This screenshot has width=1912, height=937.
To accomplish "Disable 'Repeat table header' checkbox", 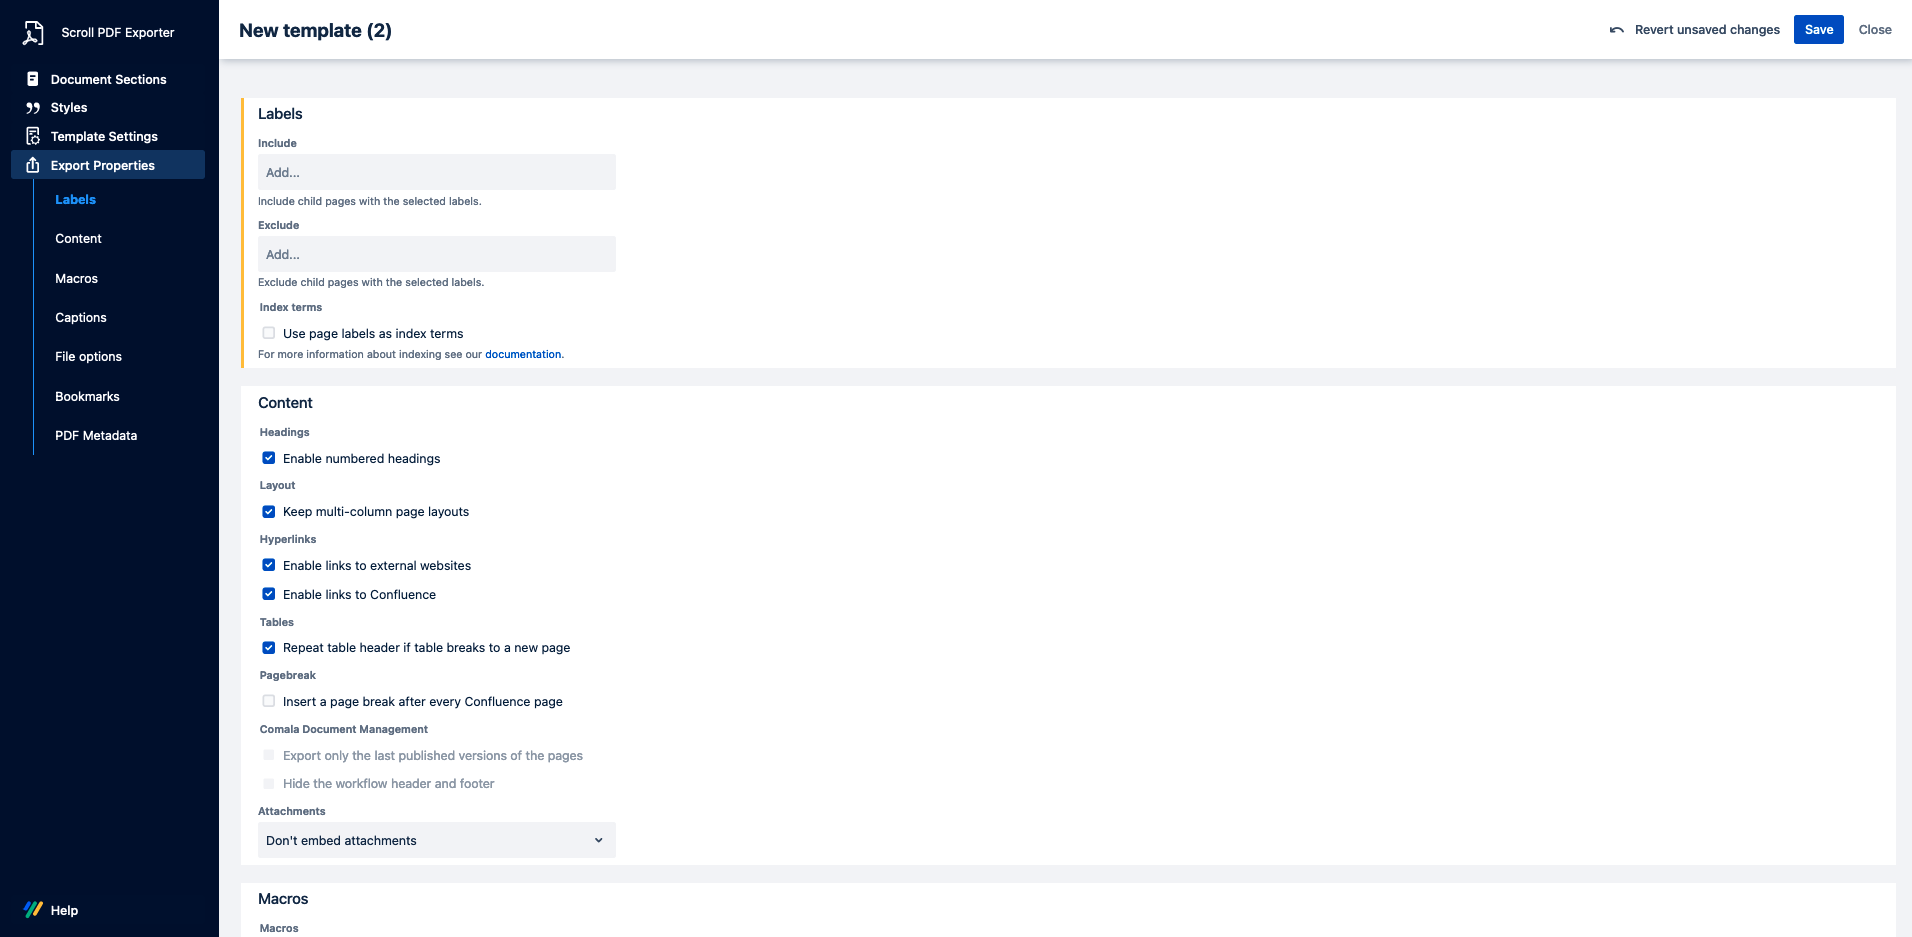I will [x=269, y=647].
